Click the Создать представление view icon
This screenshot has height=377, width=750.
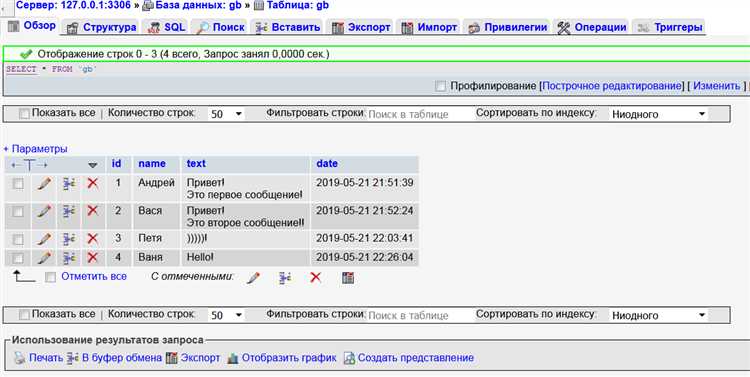(350, 358)
